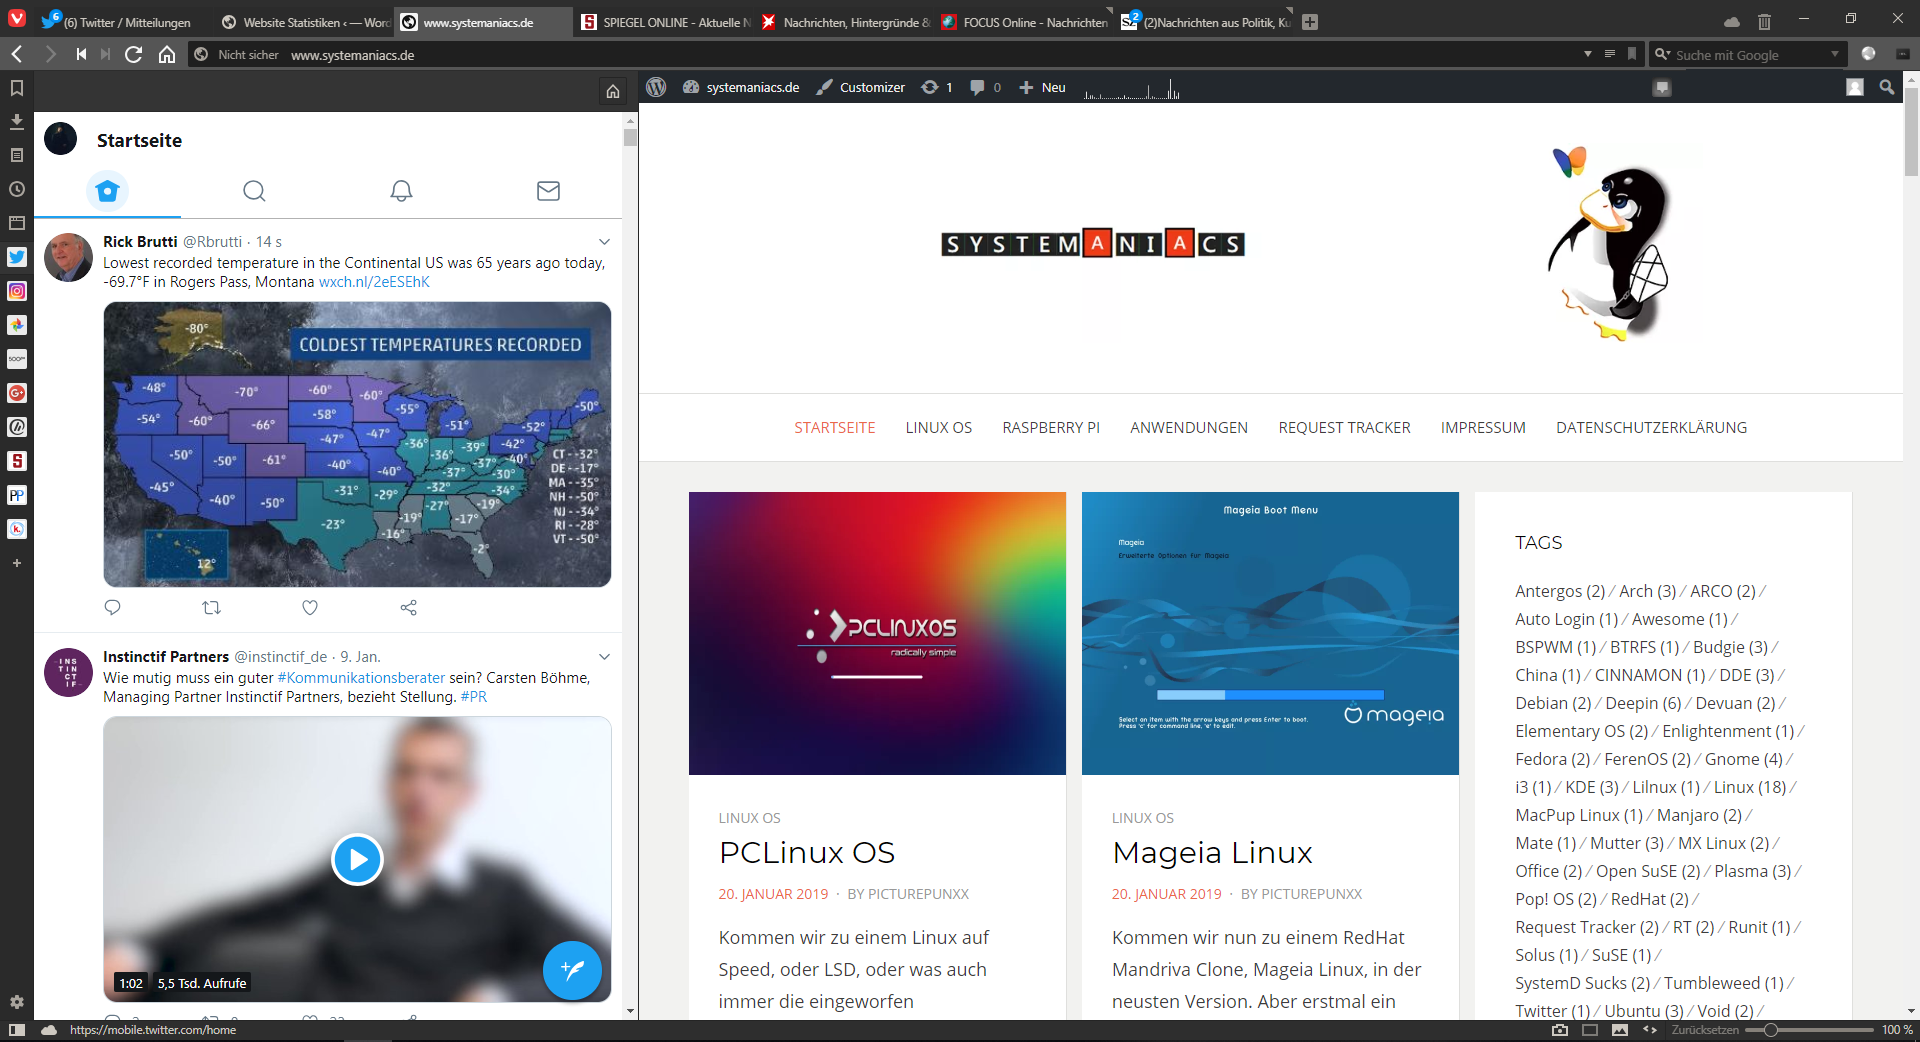
Task: Open Twitter direct messages envelope icon
Action: 548,191
